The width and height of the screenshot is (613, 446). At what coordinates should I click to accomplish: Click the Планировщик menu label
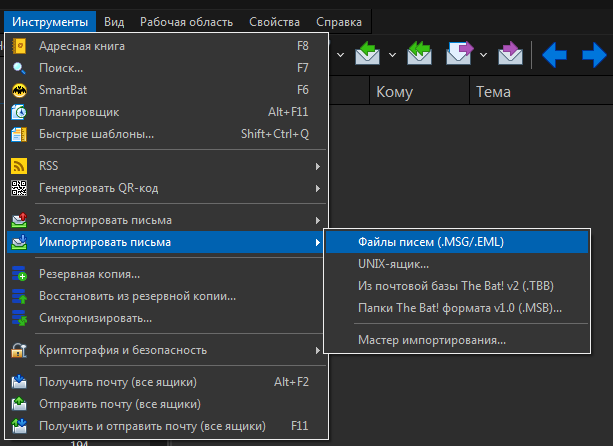point(79,112)
